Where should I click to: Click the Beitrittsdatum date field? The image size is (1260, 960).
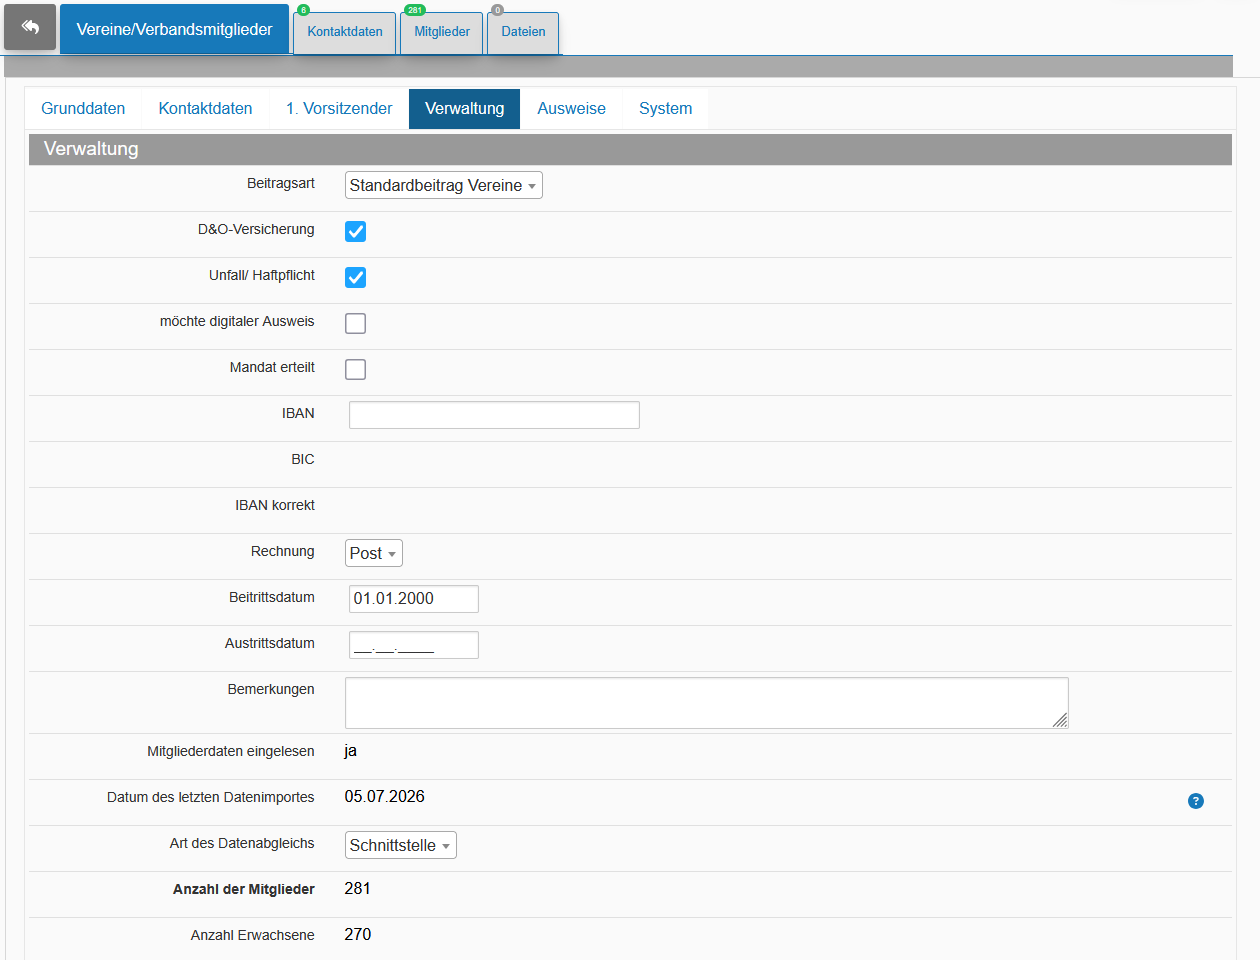pos(414,599)
